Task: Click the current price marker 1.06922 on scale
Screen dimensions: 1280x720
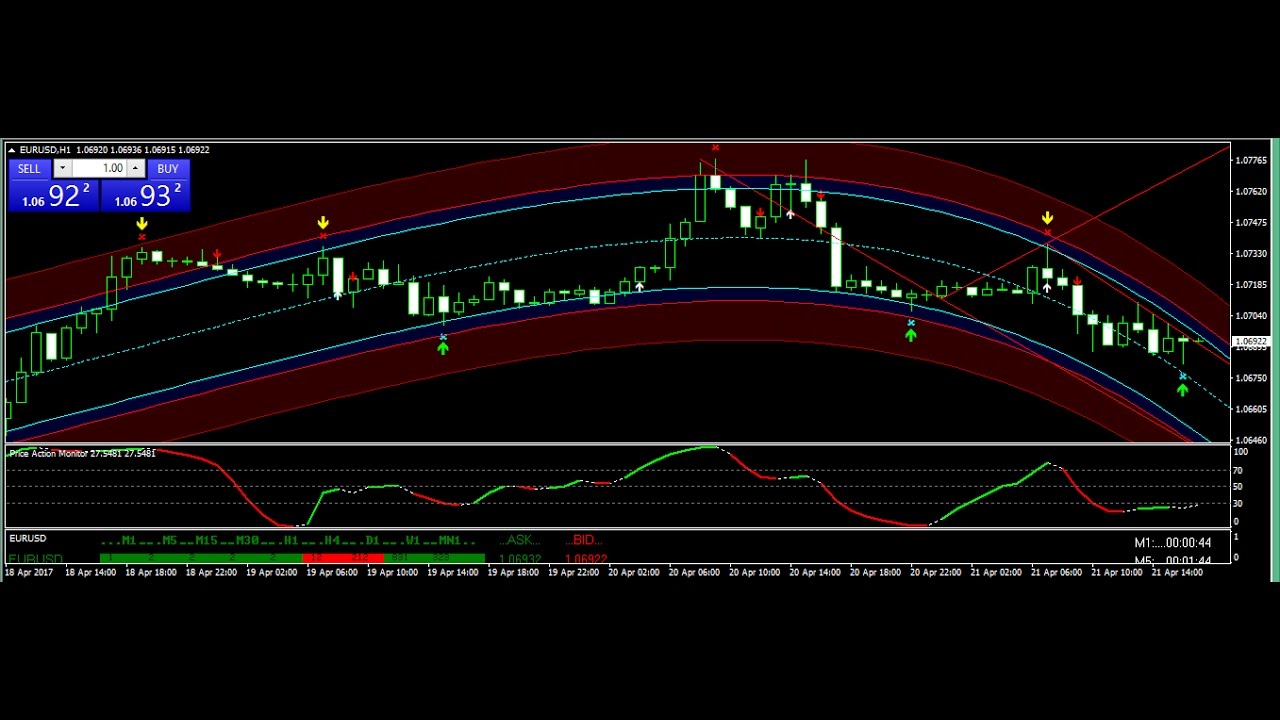Action: 1251,341
